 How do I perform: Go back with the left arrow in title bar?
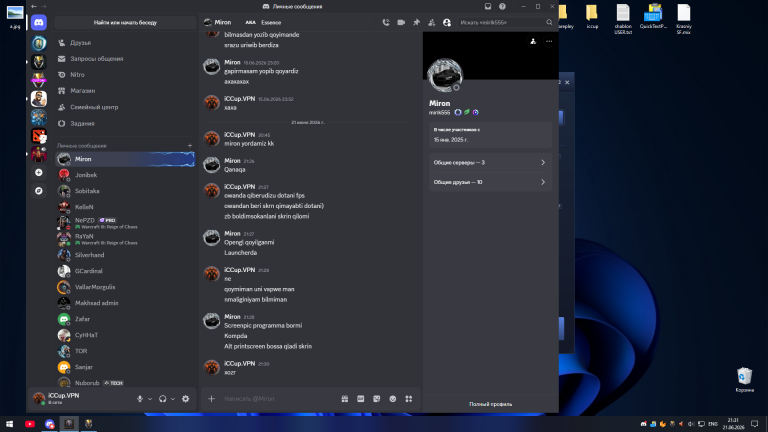[x=34, y=6]
